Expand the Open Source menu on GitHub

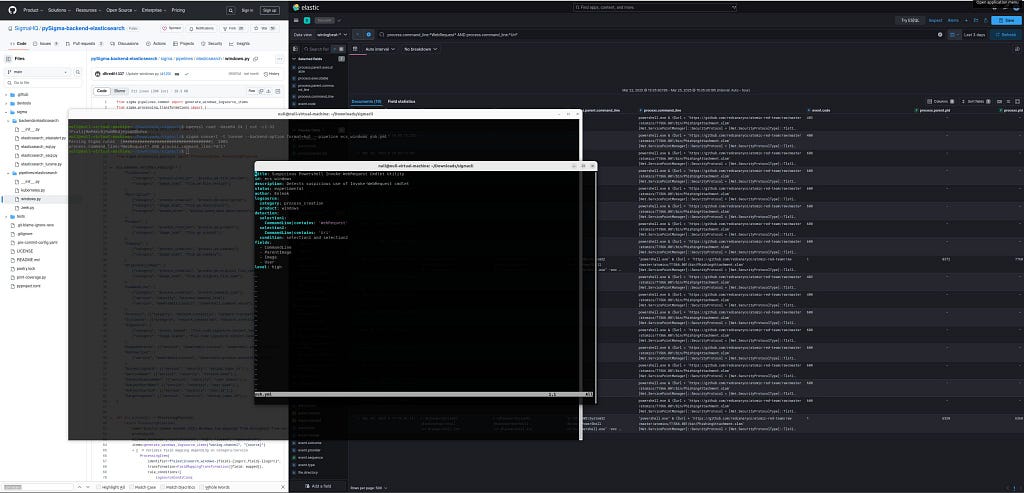[120, 10]
